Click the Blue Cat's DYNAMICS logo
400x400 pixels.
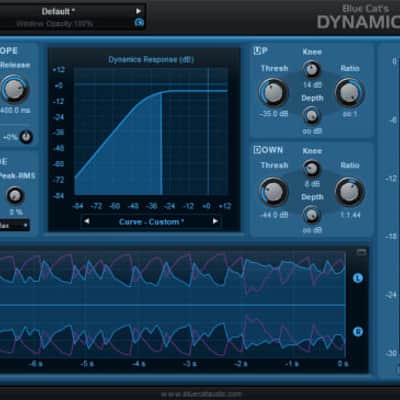point(358,17)
